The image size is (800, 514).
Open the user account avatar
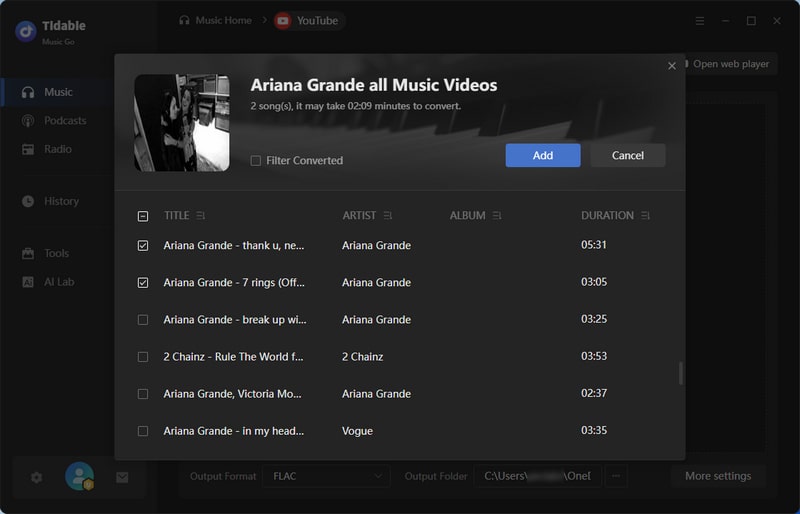[x=80, y=476]
